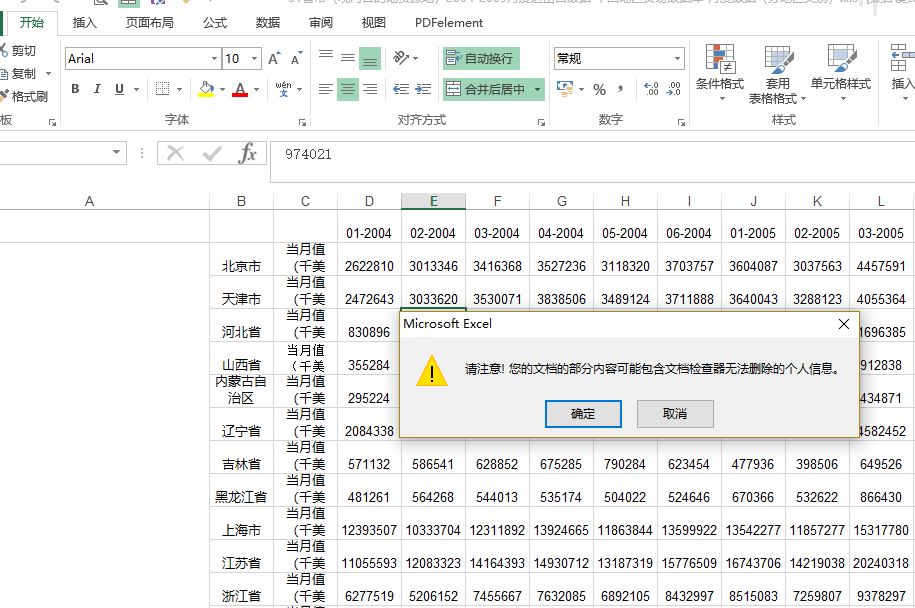
Task: Toggle Bold formatting
Action: pyautogui.click(x=75, y=89)
